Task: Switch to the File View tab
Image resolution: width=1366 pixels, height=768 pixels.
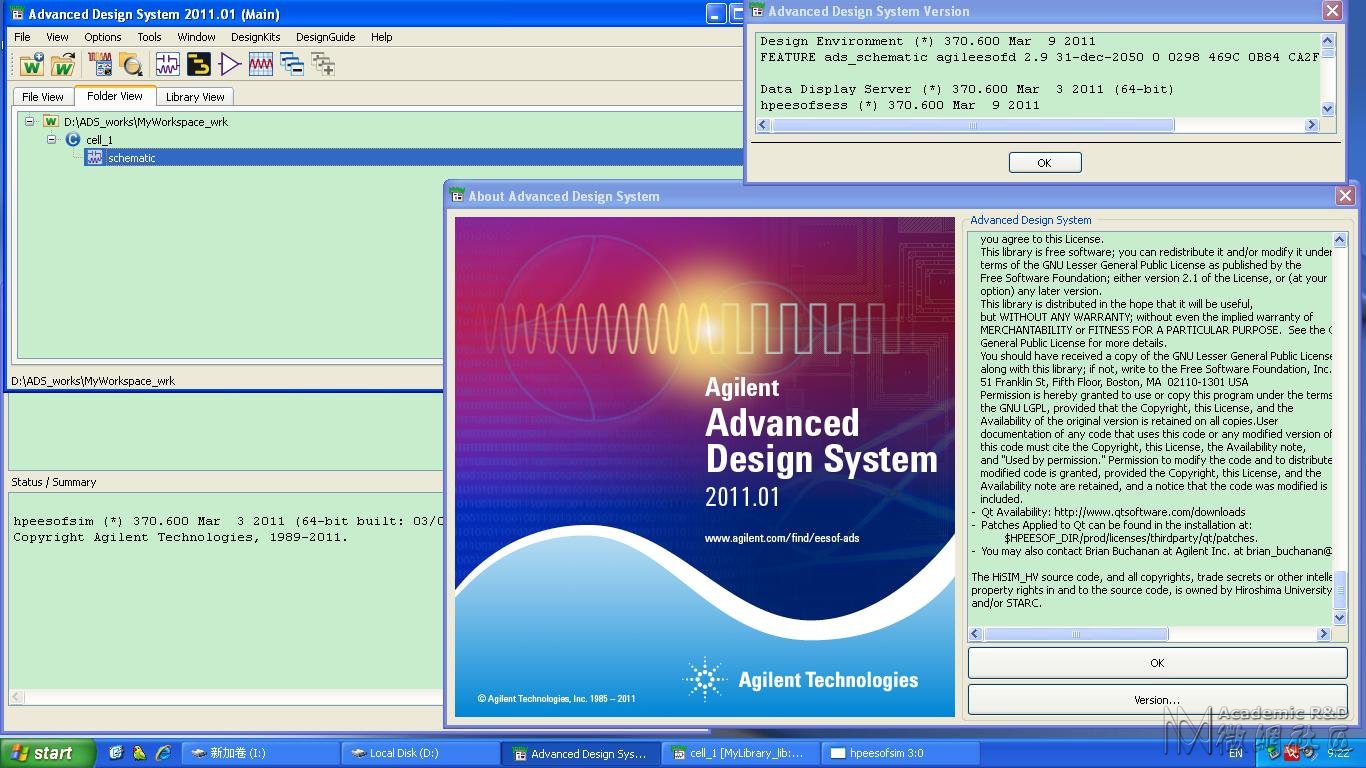Action: [43, 97]
